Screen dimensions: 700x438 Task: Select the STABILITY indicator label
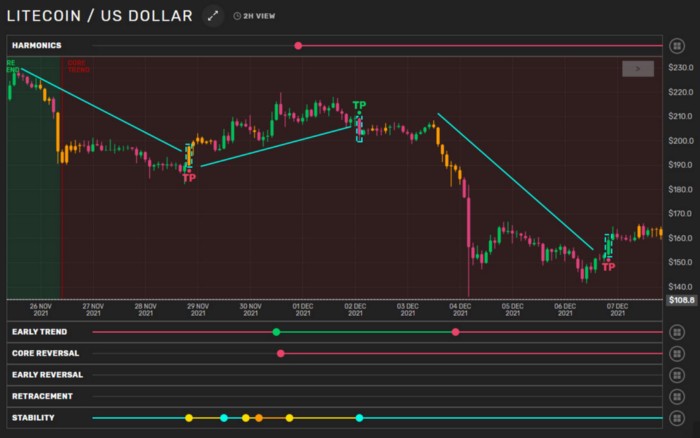(x=33, y=417)
